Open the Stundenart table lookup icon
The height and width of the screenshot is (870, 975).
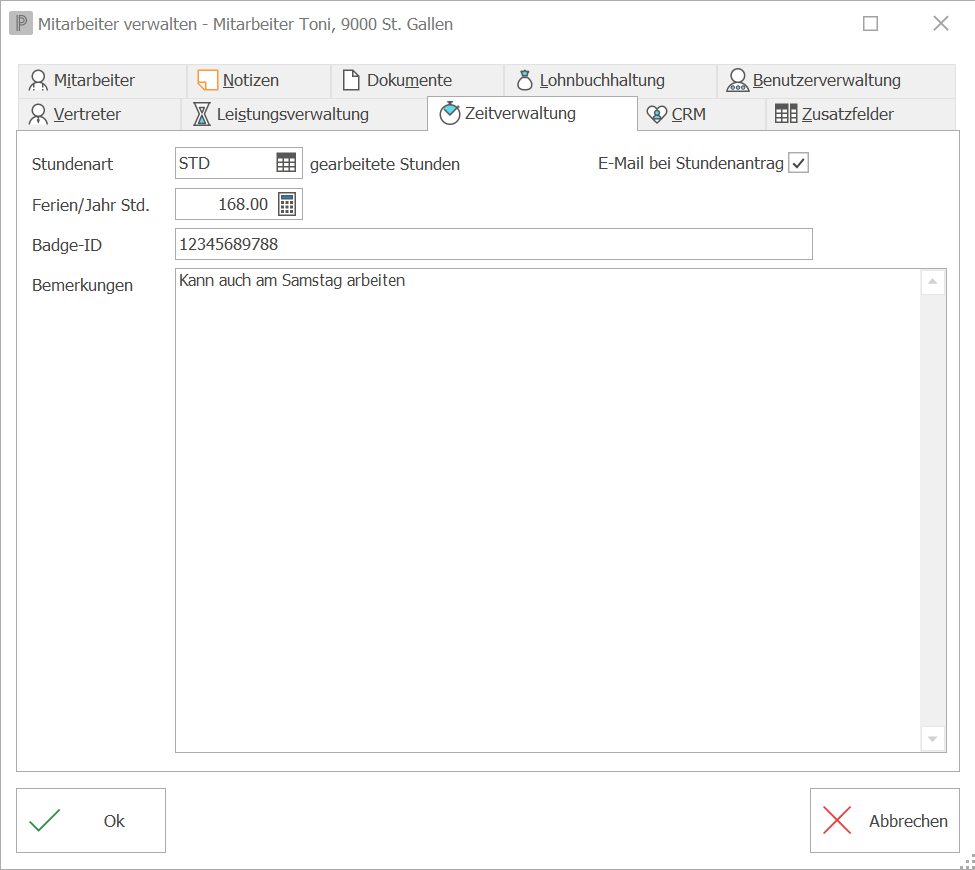[286, 163]
